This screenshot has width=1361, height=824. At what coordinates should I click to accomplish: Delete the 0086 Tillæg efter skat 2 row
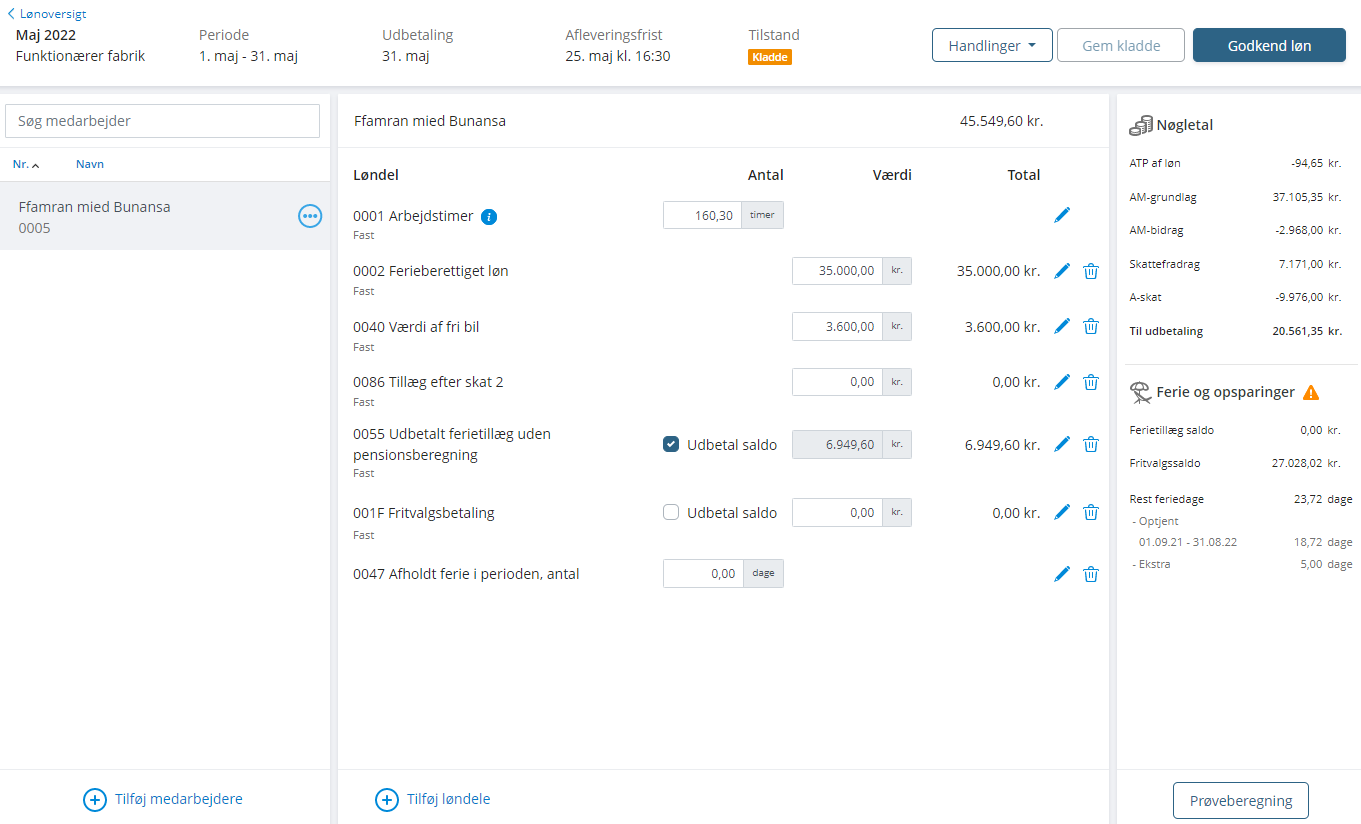point(1091,382)
